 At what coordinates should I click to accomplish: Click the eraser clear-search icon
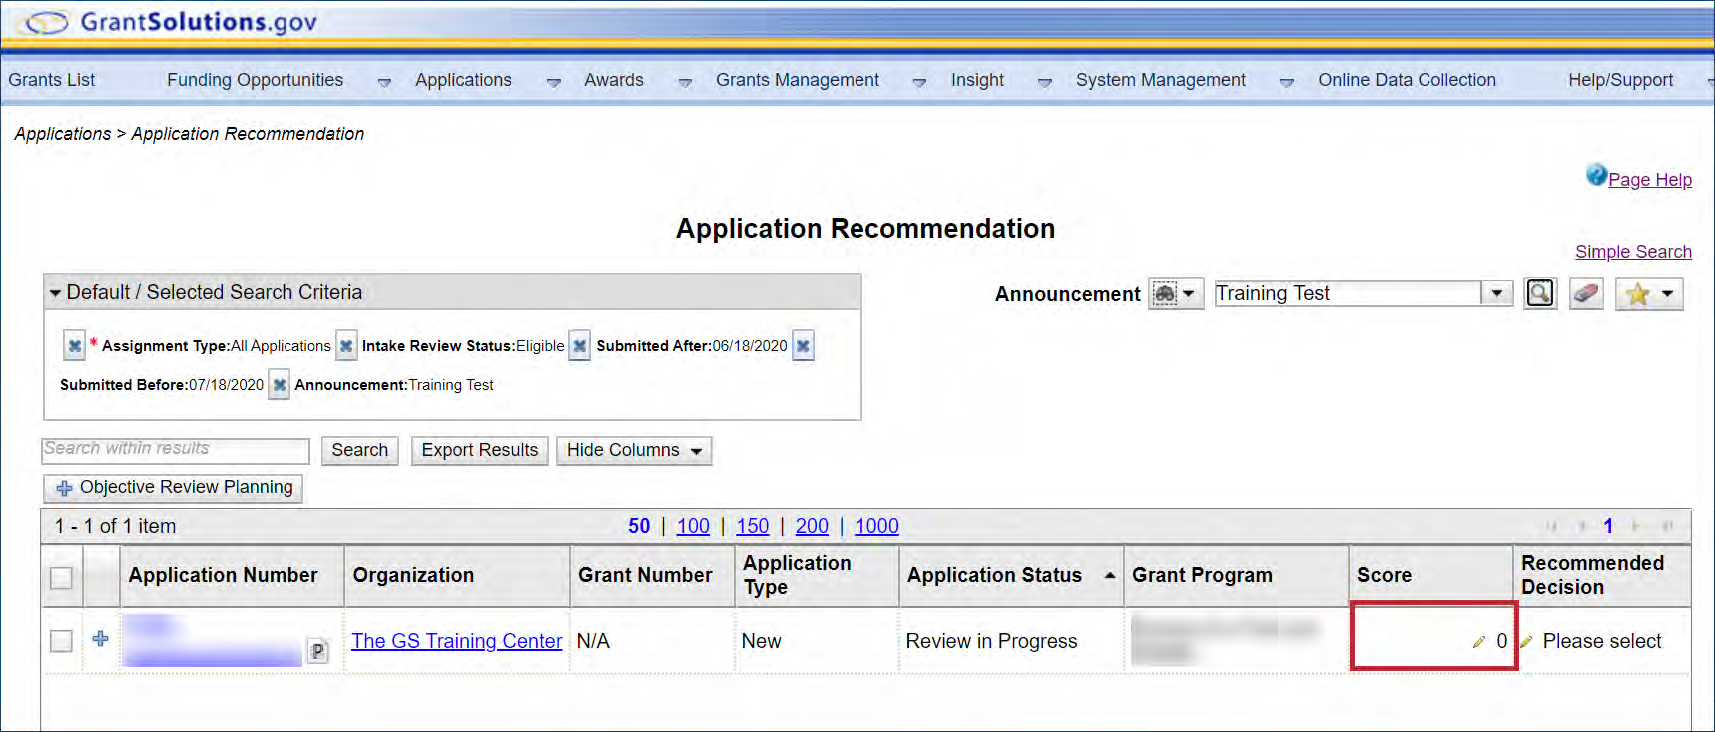tap(1585, 293)
